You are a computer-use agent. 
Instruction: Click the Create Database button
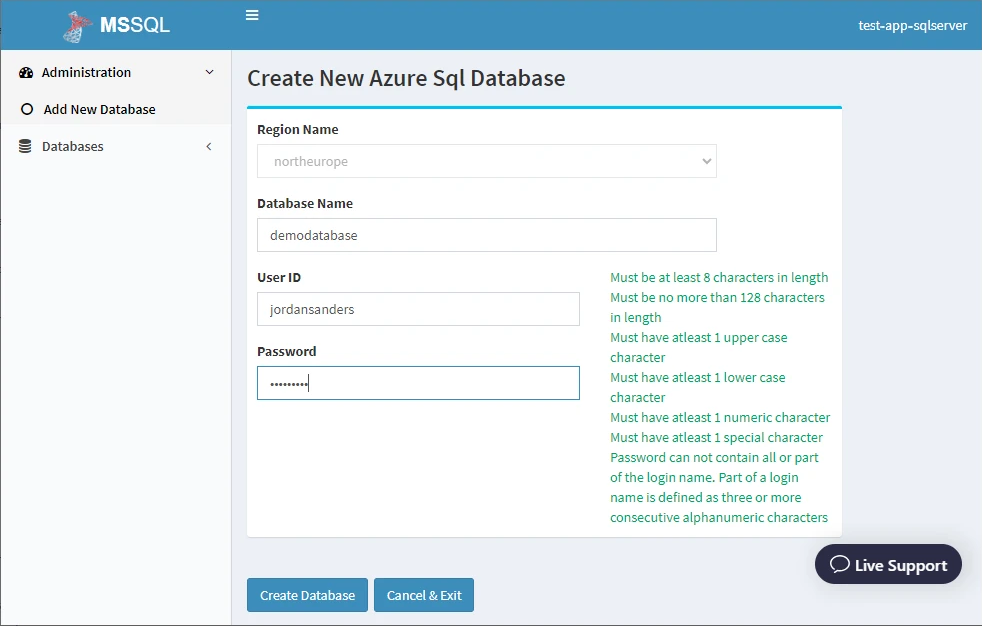click(308, 595)
